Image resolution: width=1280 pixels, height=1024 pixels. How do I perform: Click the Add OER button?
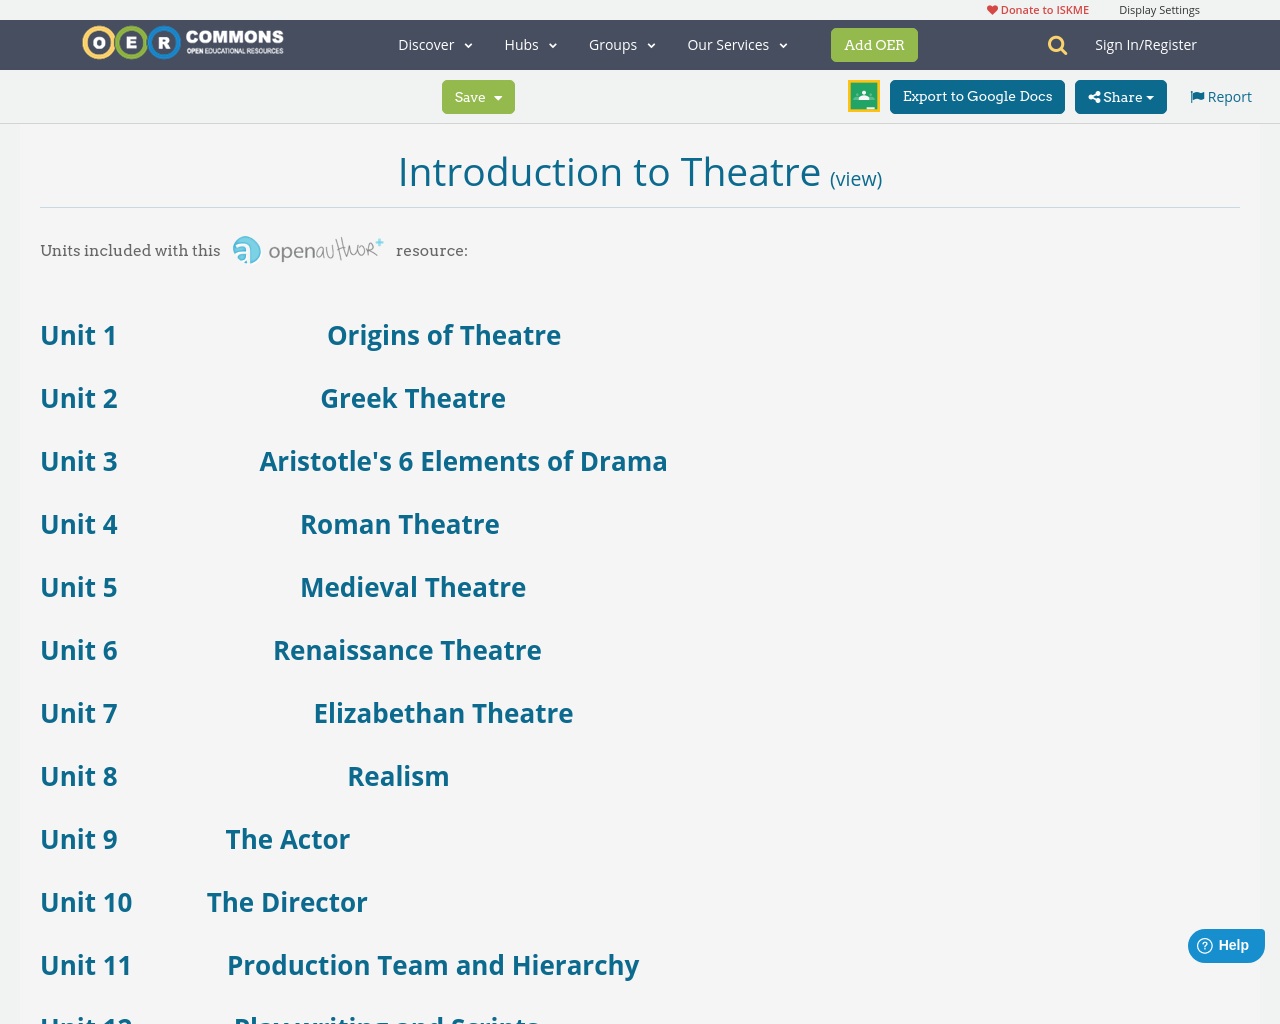point(874,43)
